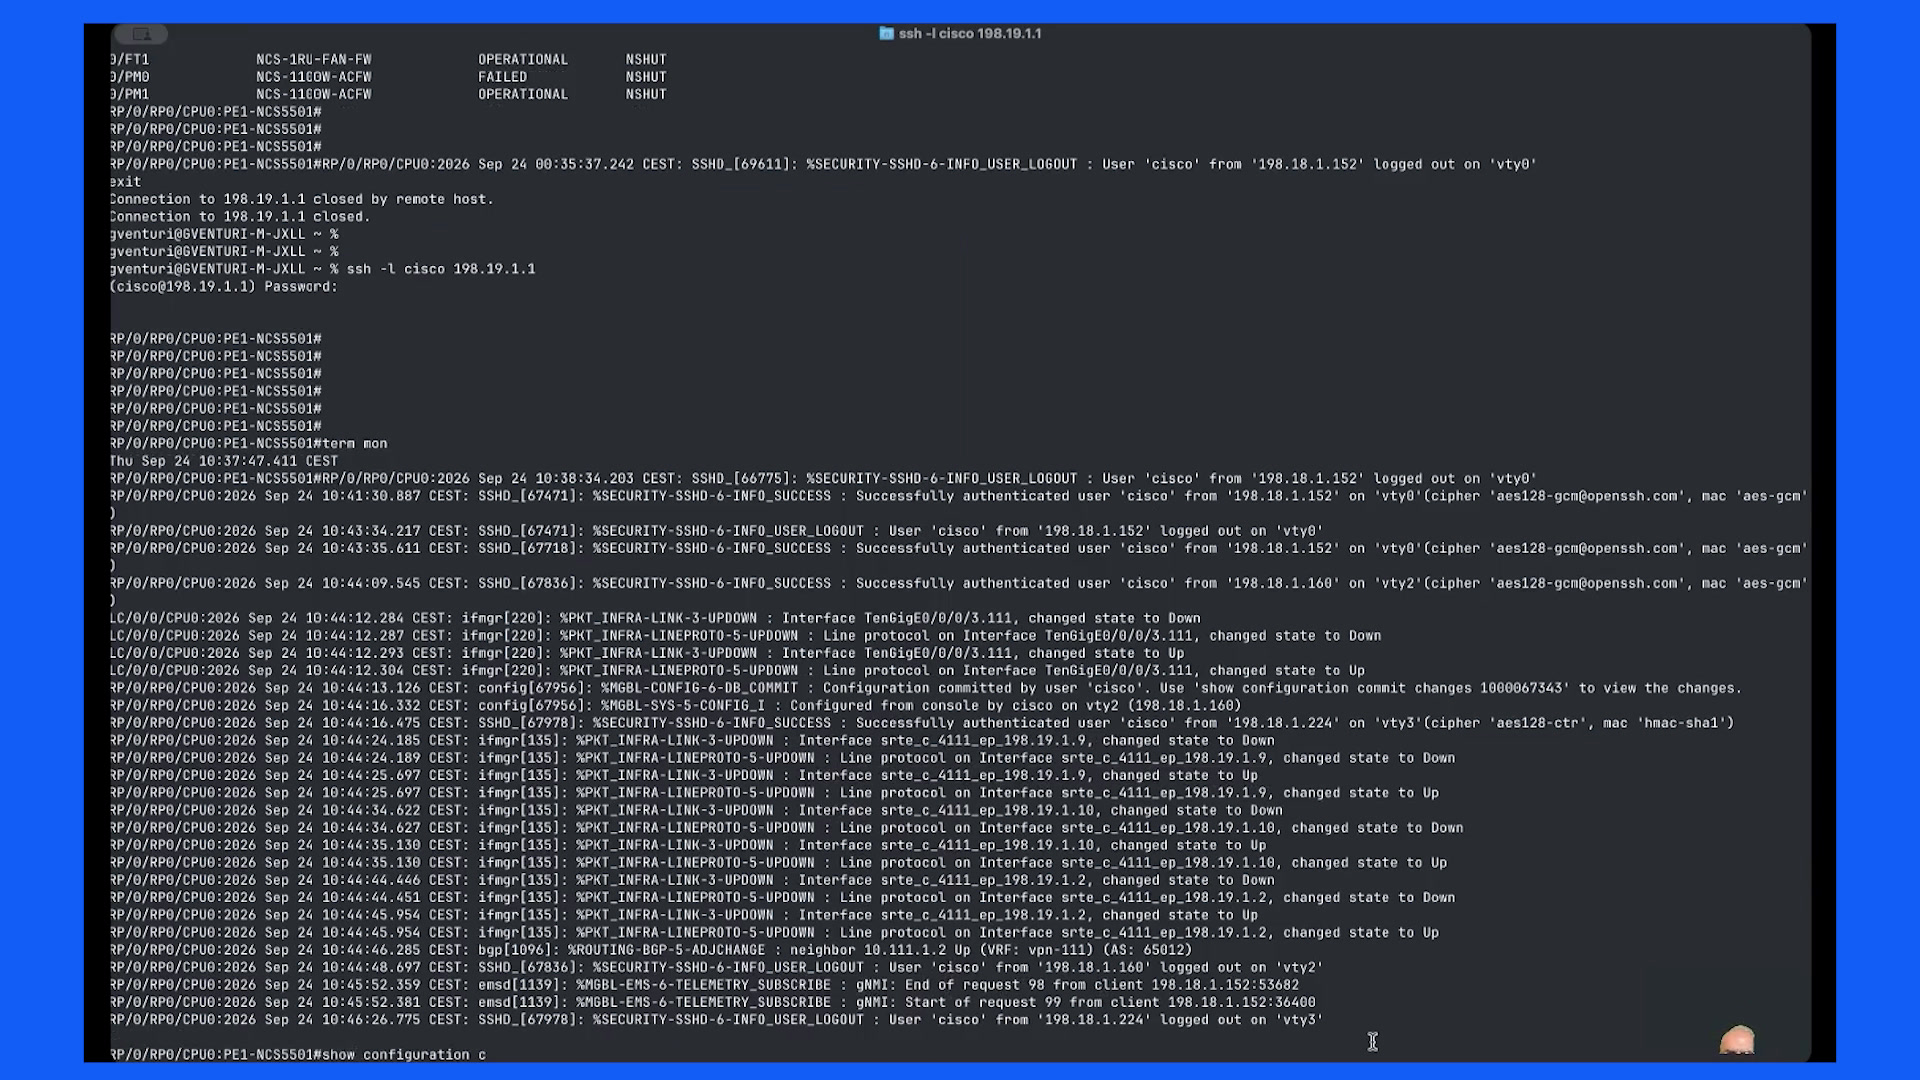Click the MGBL-SYS-5-CONFIG_I log line
Screen dimensions: 1920x1080
676,706
